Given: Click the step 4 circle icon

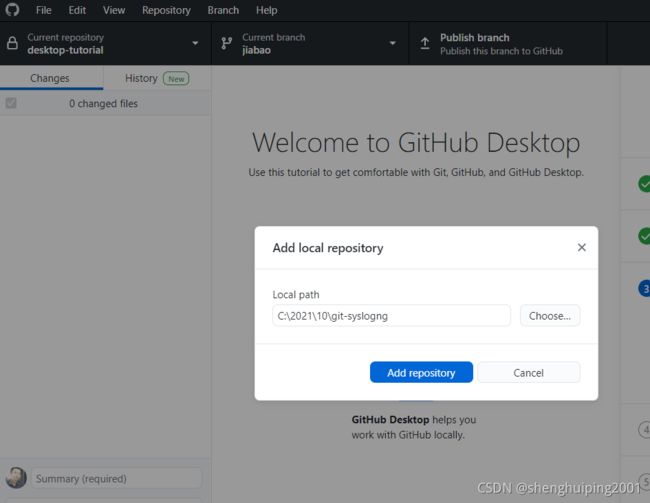Looking at the screenshot, I should click(x=645, y=430).
